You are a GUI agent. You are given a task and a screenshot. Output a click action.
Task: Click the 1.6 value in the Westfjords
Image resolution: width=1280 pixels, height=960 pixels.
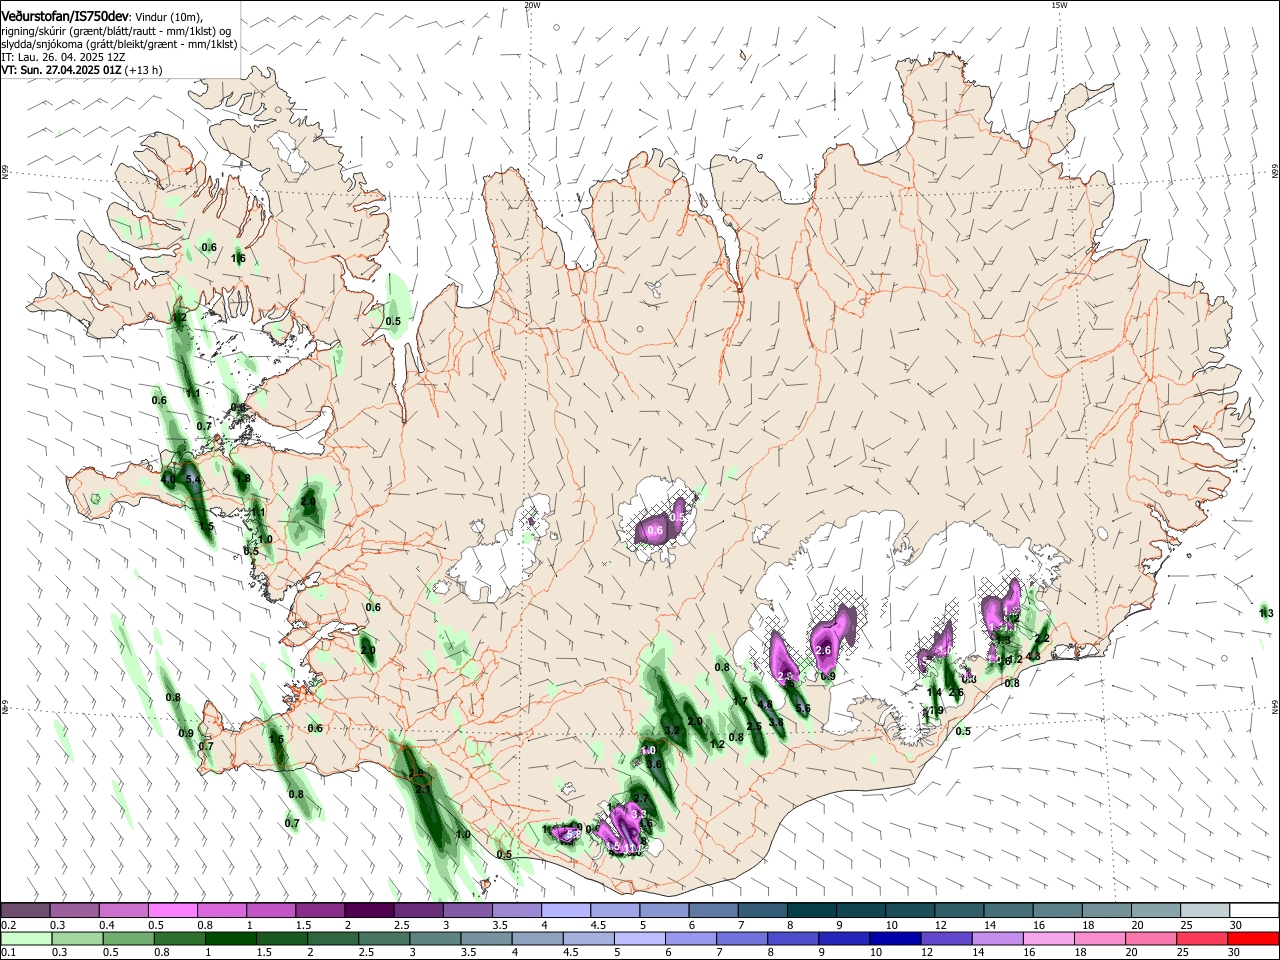238,259
